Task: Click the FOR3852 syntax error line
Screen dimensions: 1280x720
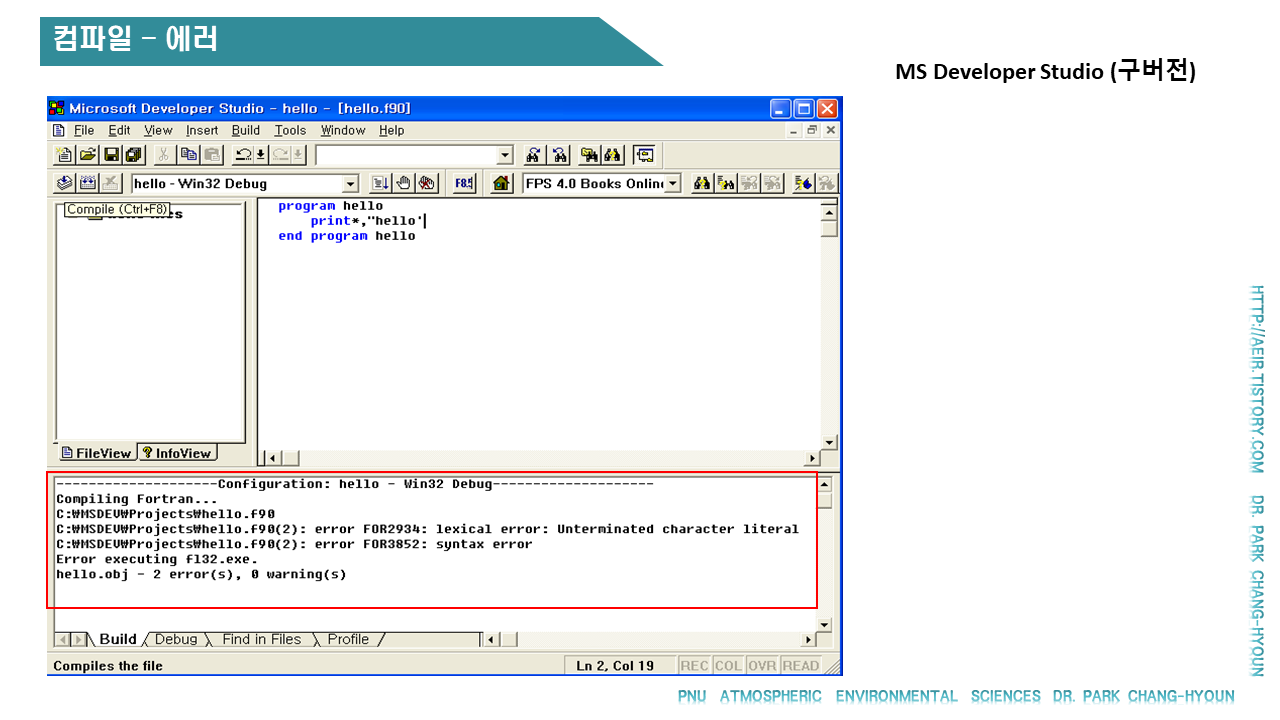Action: coord(294,544)
